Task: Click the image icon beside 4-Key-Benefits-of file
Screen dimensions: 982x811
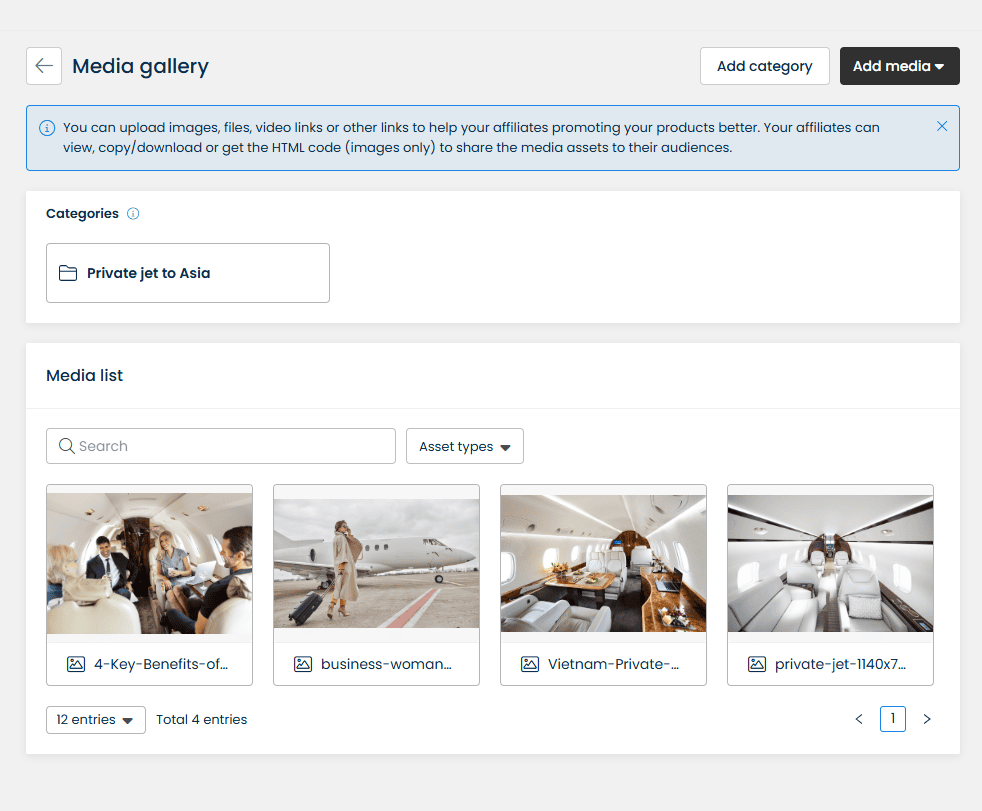Action: coord(76,664)
